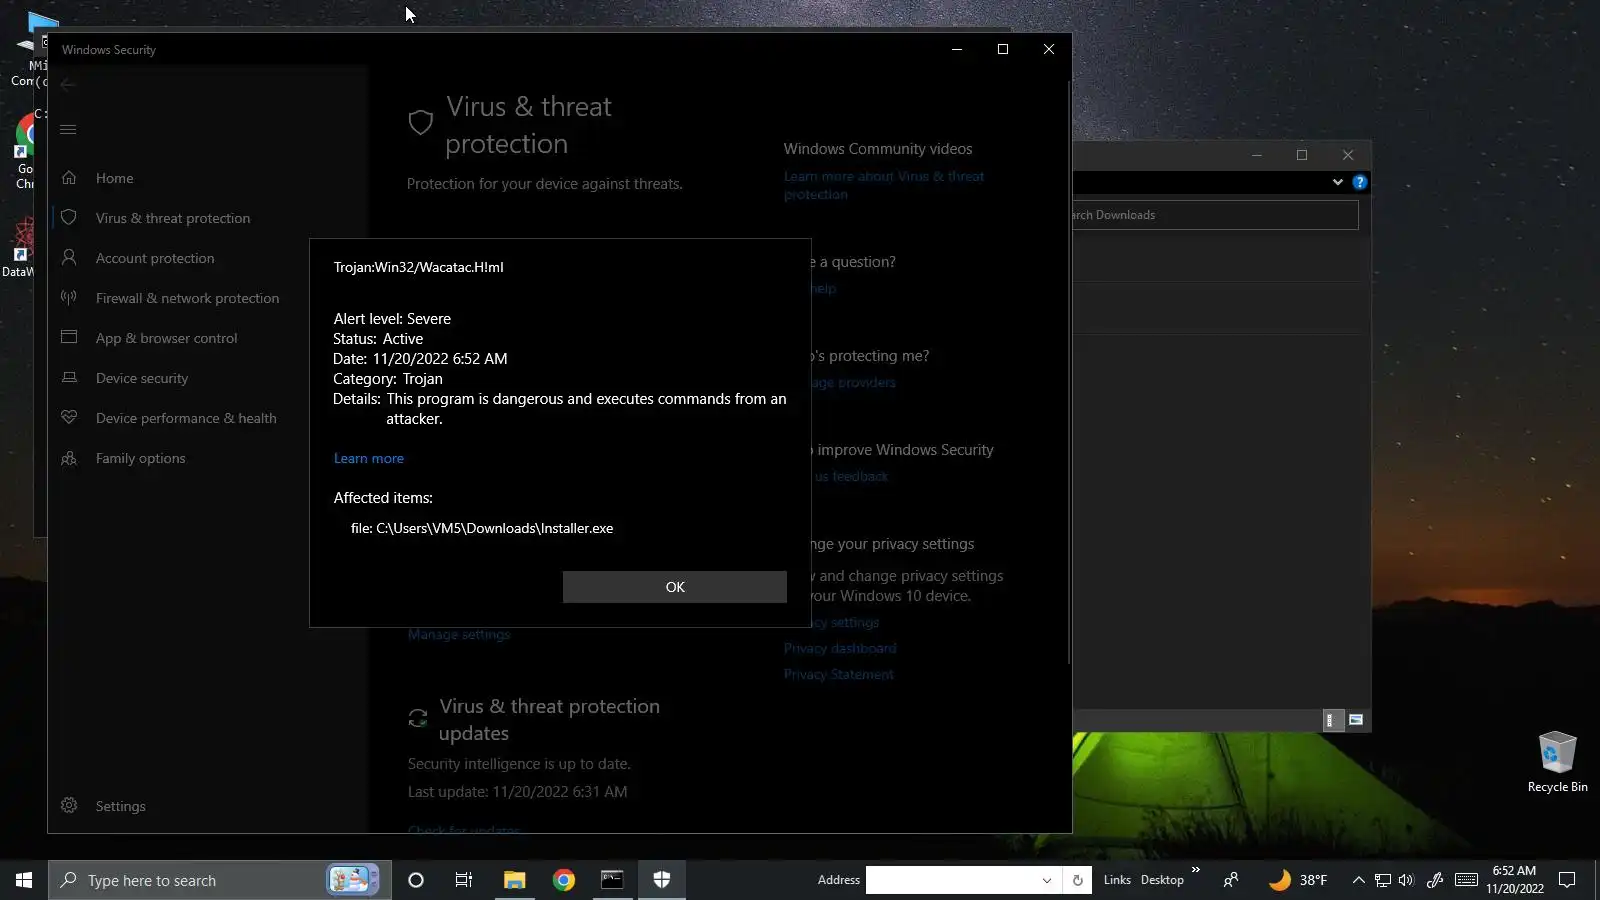
Task: Follow the Learn more link in threat dialog
Action: tap(369, 458)
